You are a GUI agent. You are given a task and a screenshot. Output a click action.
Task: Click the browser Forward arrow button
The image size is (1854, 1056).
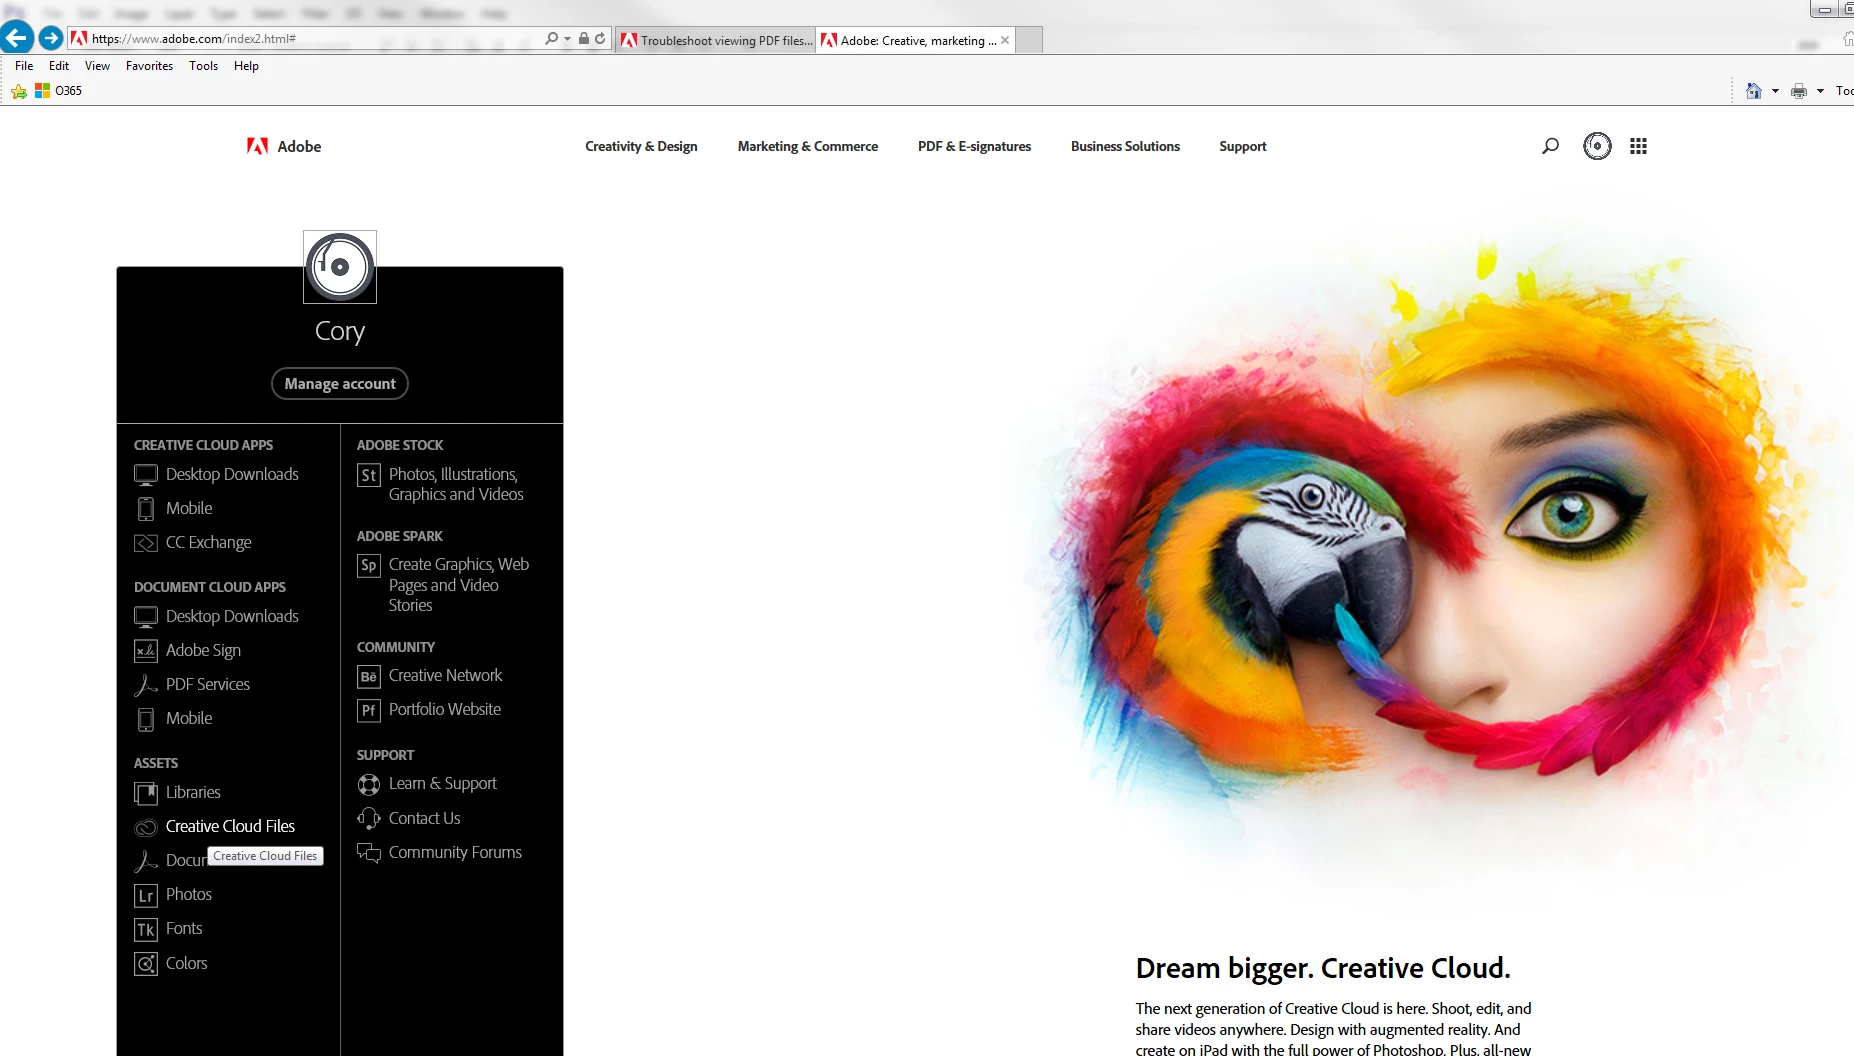(x=51, y=38)
